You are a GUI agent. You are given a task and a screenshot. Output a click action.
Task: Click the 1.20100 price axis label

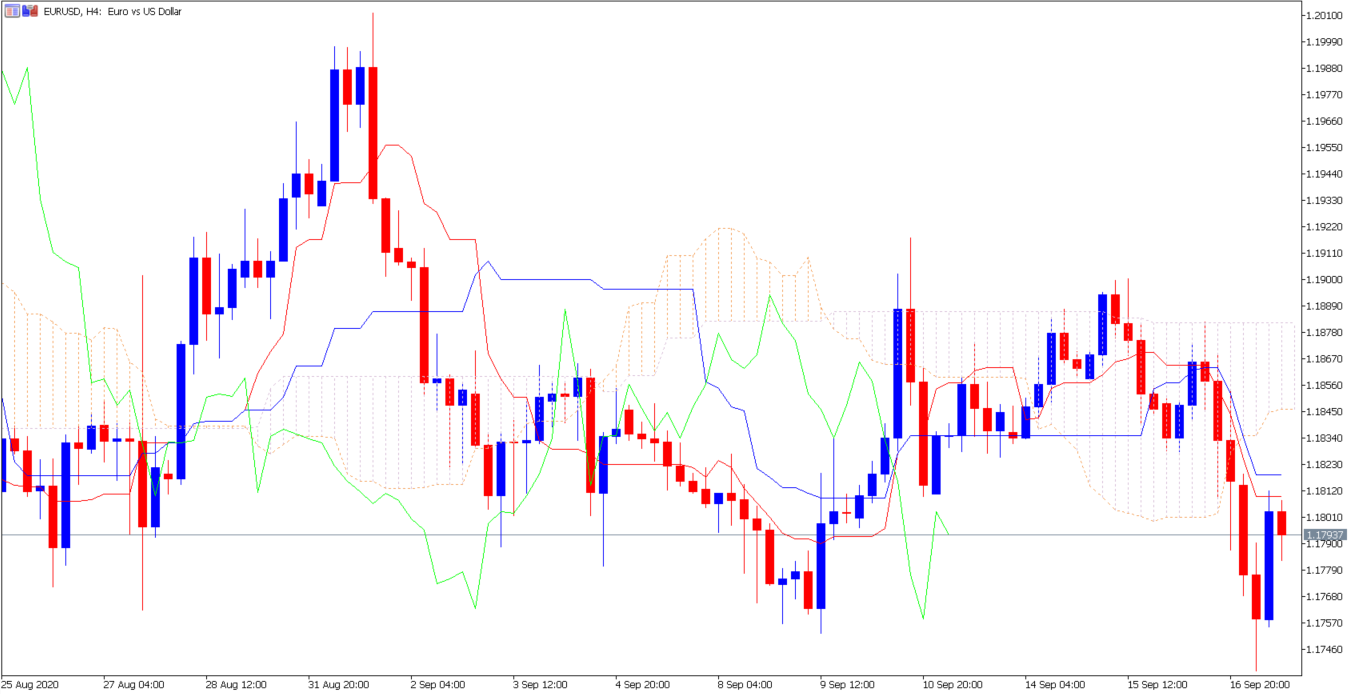(1325, 16)
